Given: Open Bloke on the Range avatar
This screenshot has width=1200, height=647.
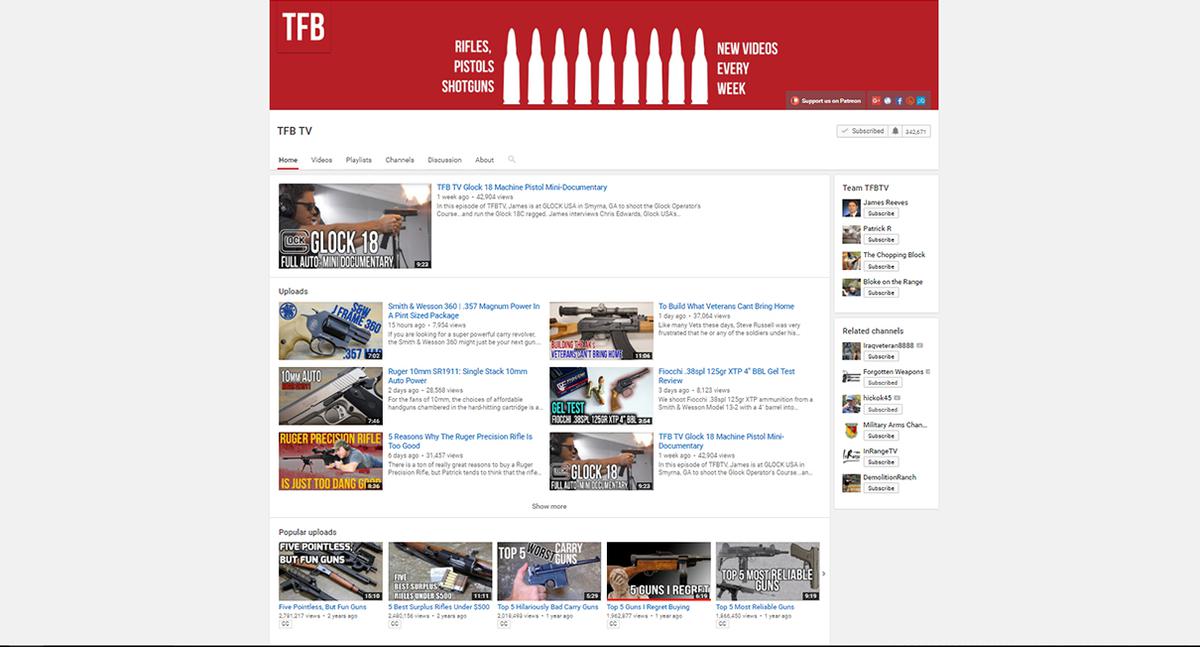Looking at the screenshot, I should pos(851,287).
